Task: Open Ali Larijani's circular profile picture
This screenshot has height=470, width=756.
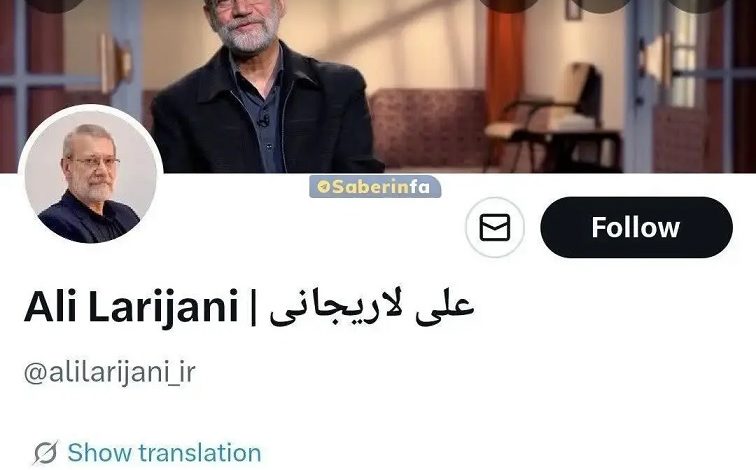Action: click(90, 176)
